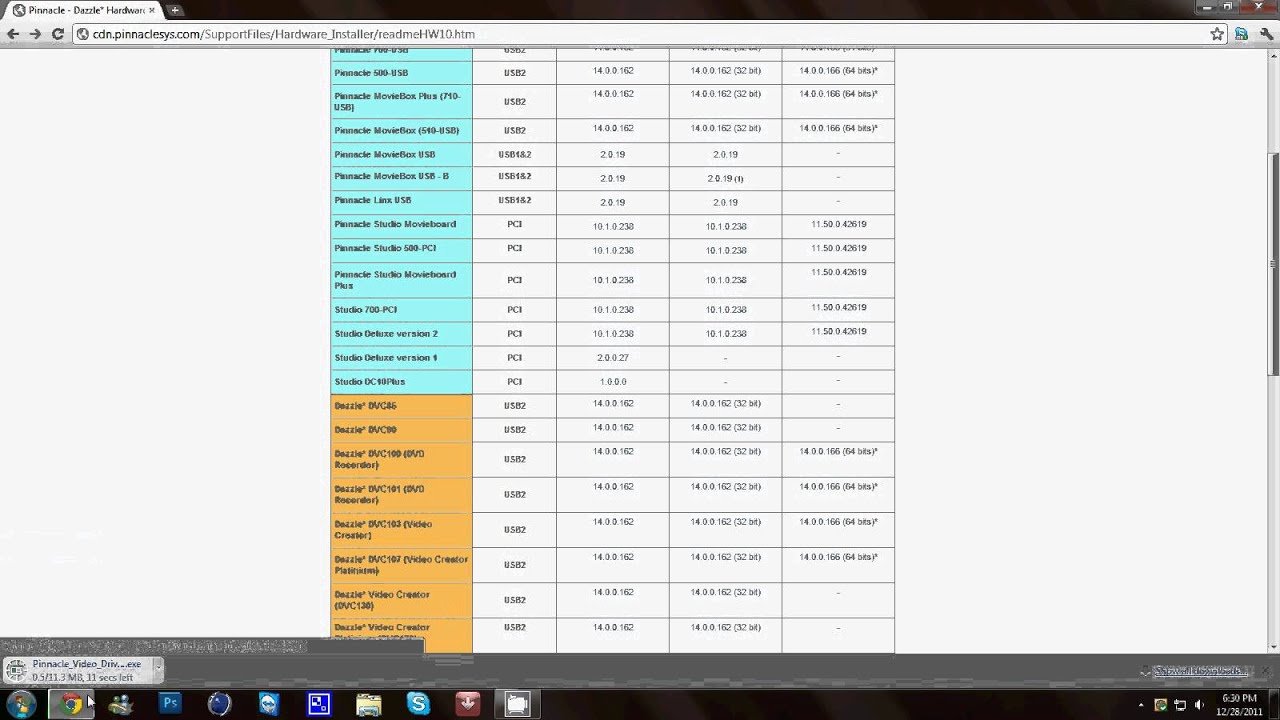Open the blue square taskbar application
This screenshot has height=720, width=1280.
pos(319,704)
